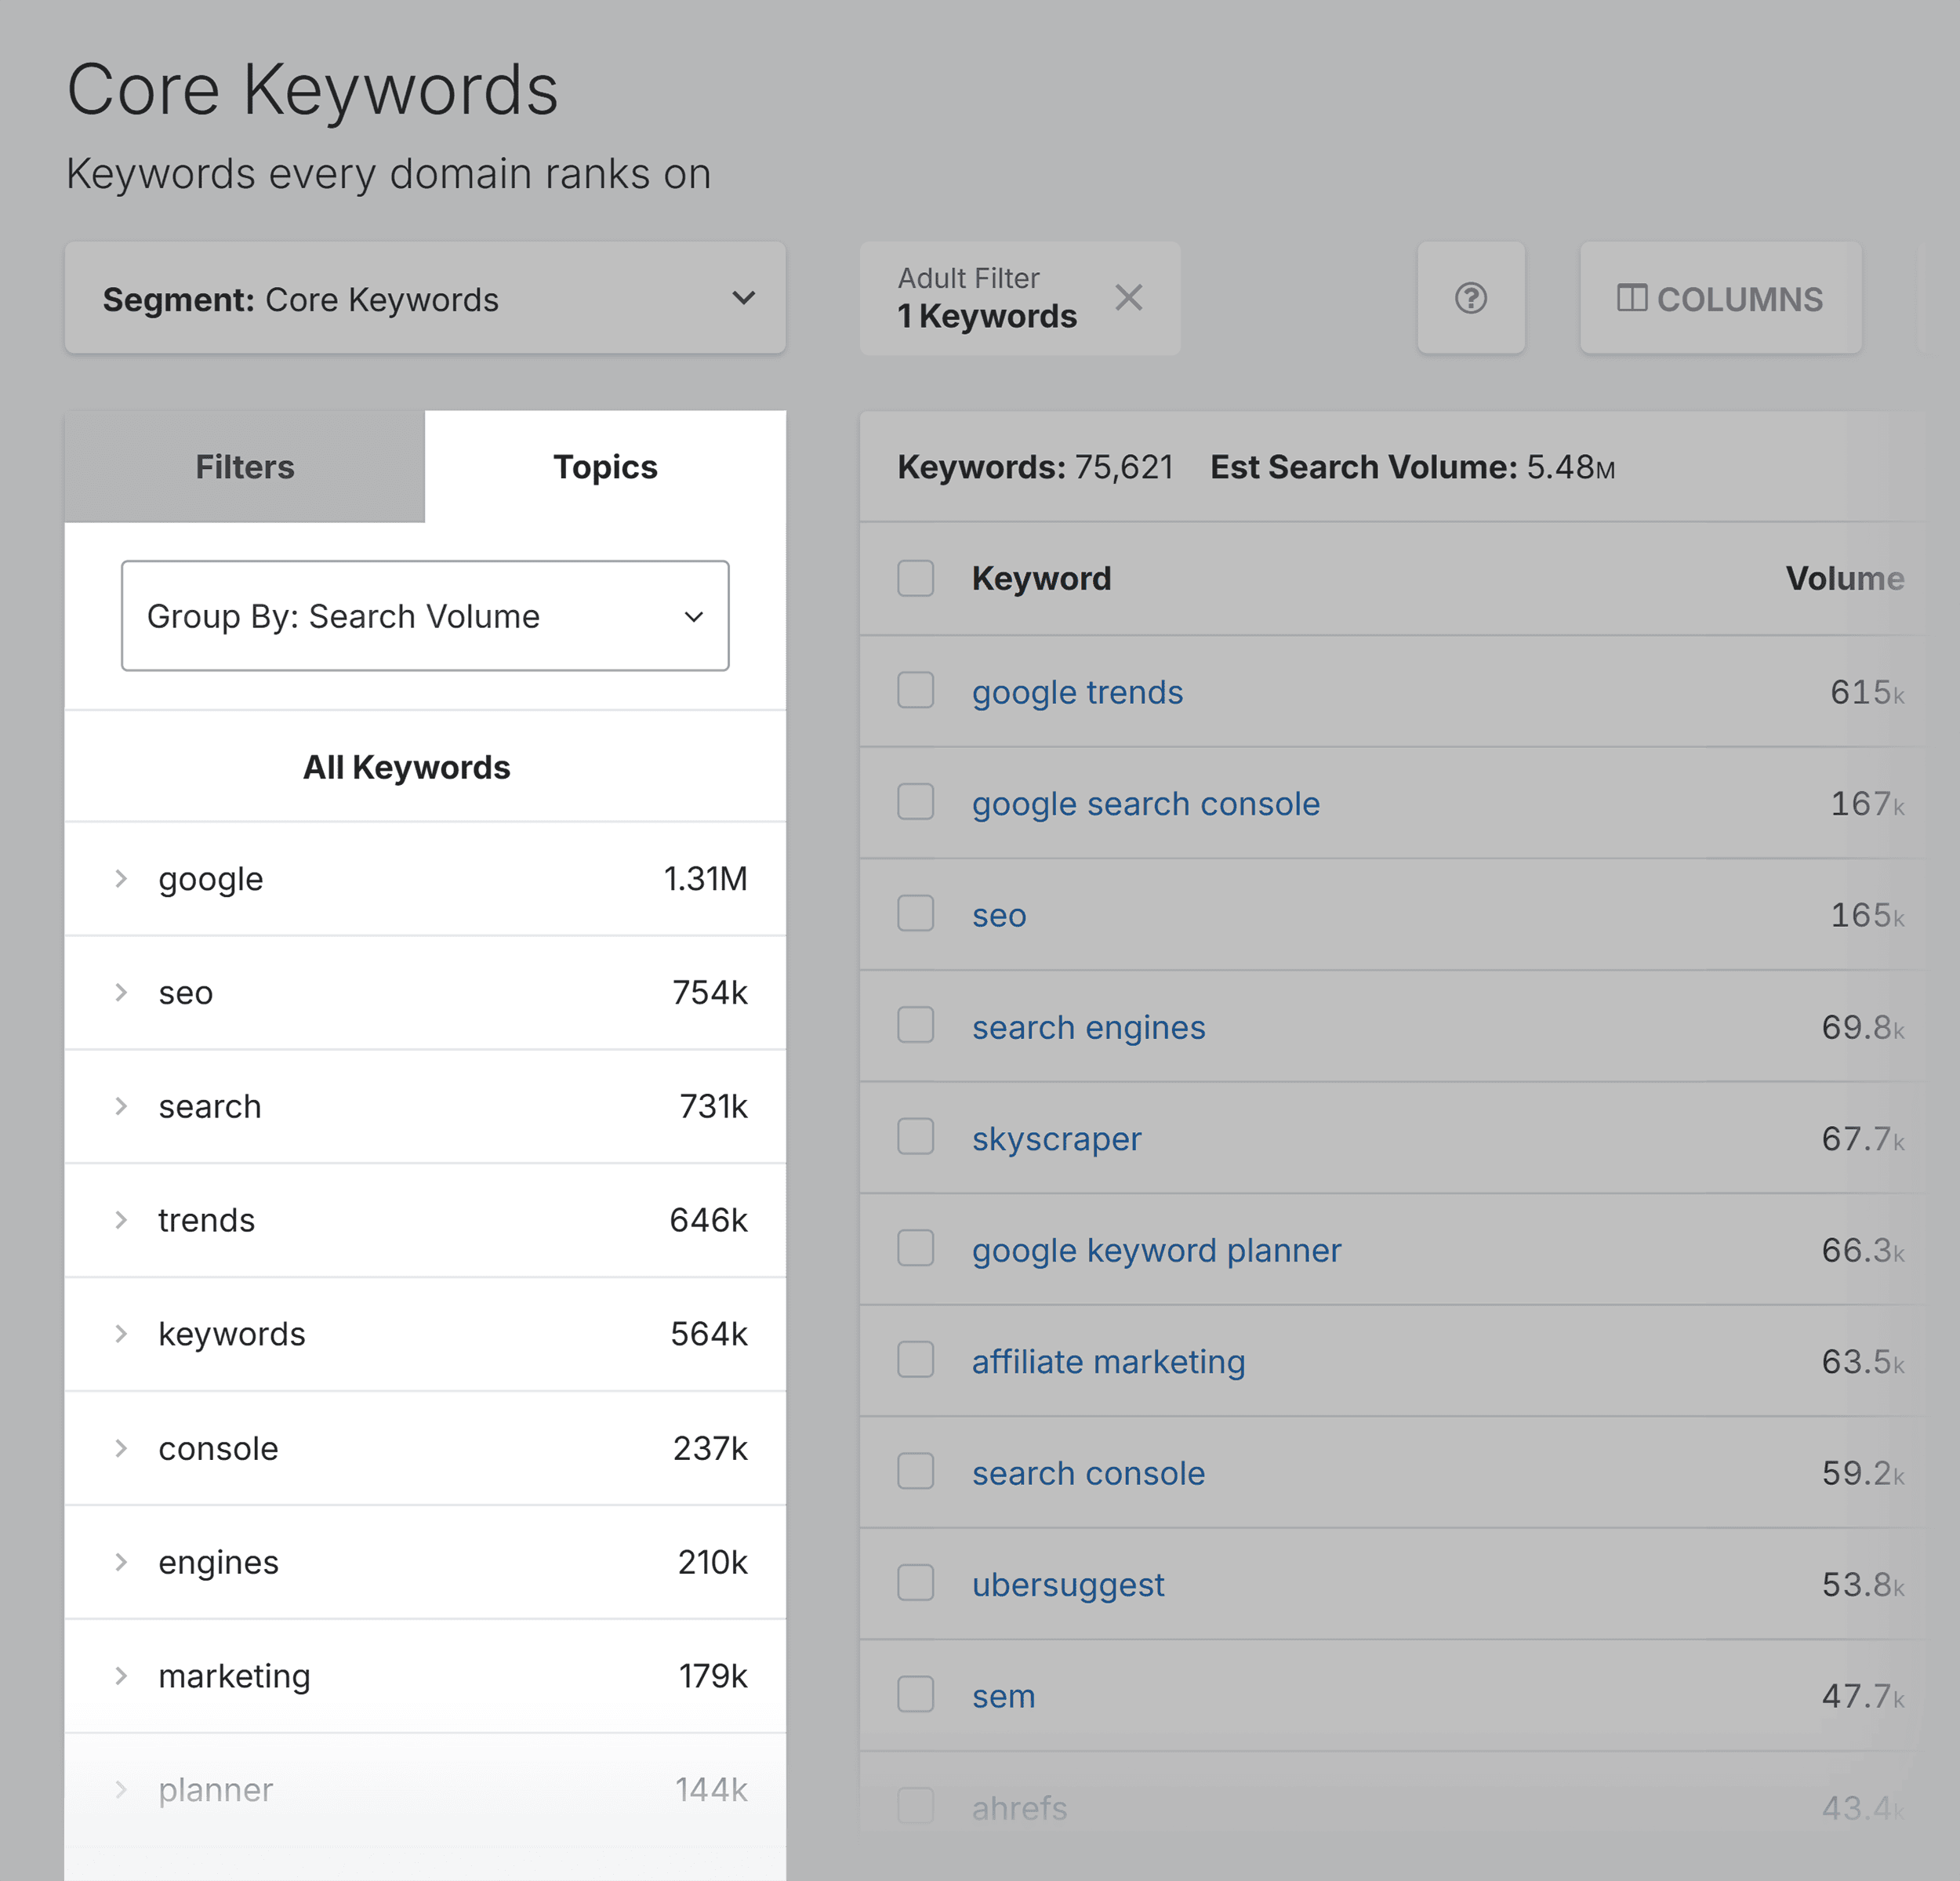The height and width of the screenshot is (1881, 1960).
Task: Click the 1.31M google volume value
Action: 705,879
